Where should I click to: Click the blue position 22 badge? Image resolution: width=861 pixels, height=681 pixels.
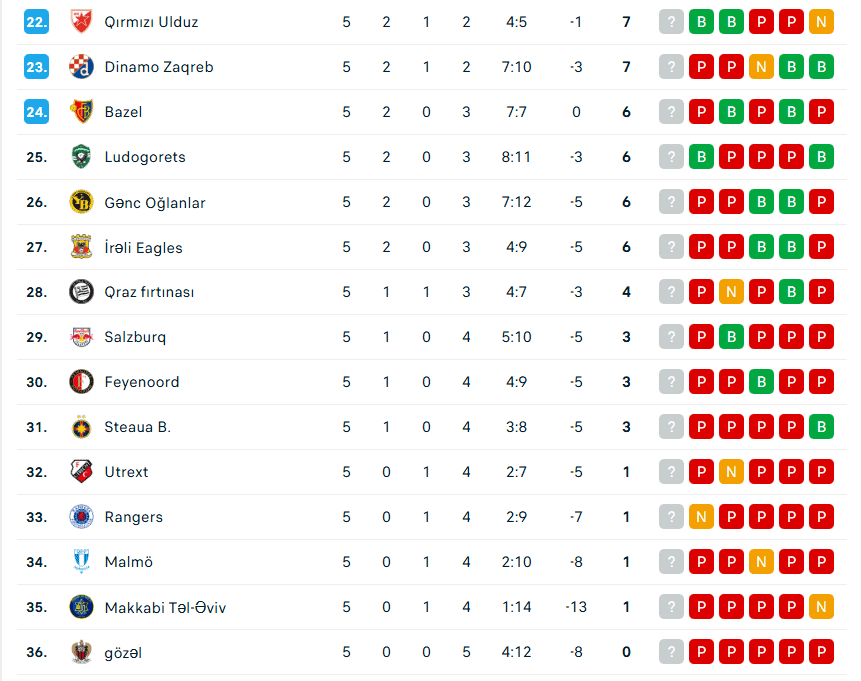pyautogui.click(x=37, y=22)
